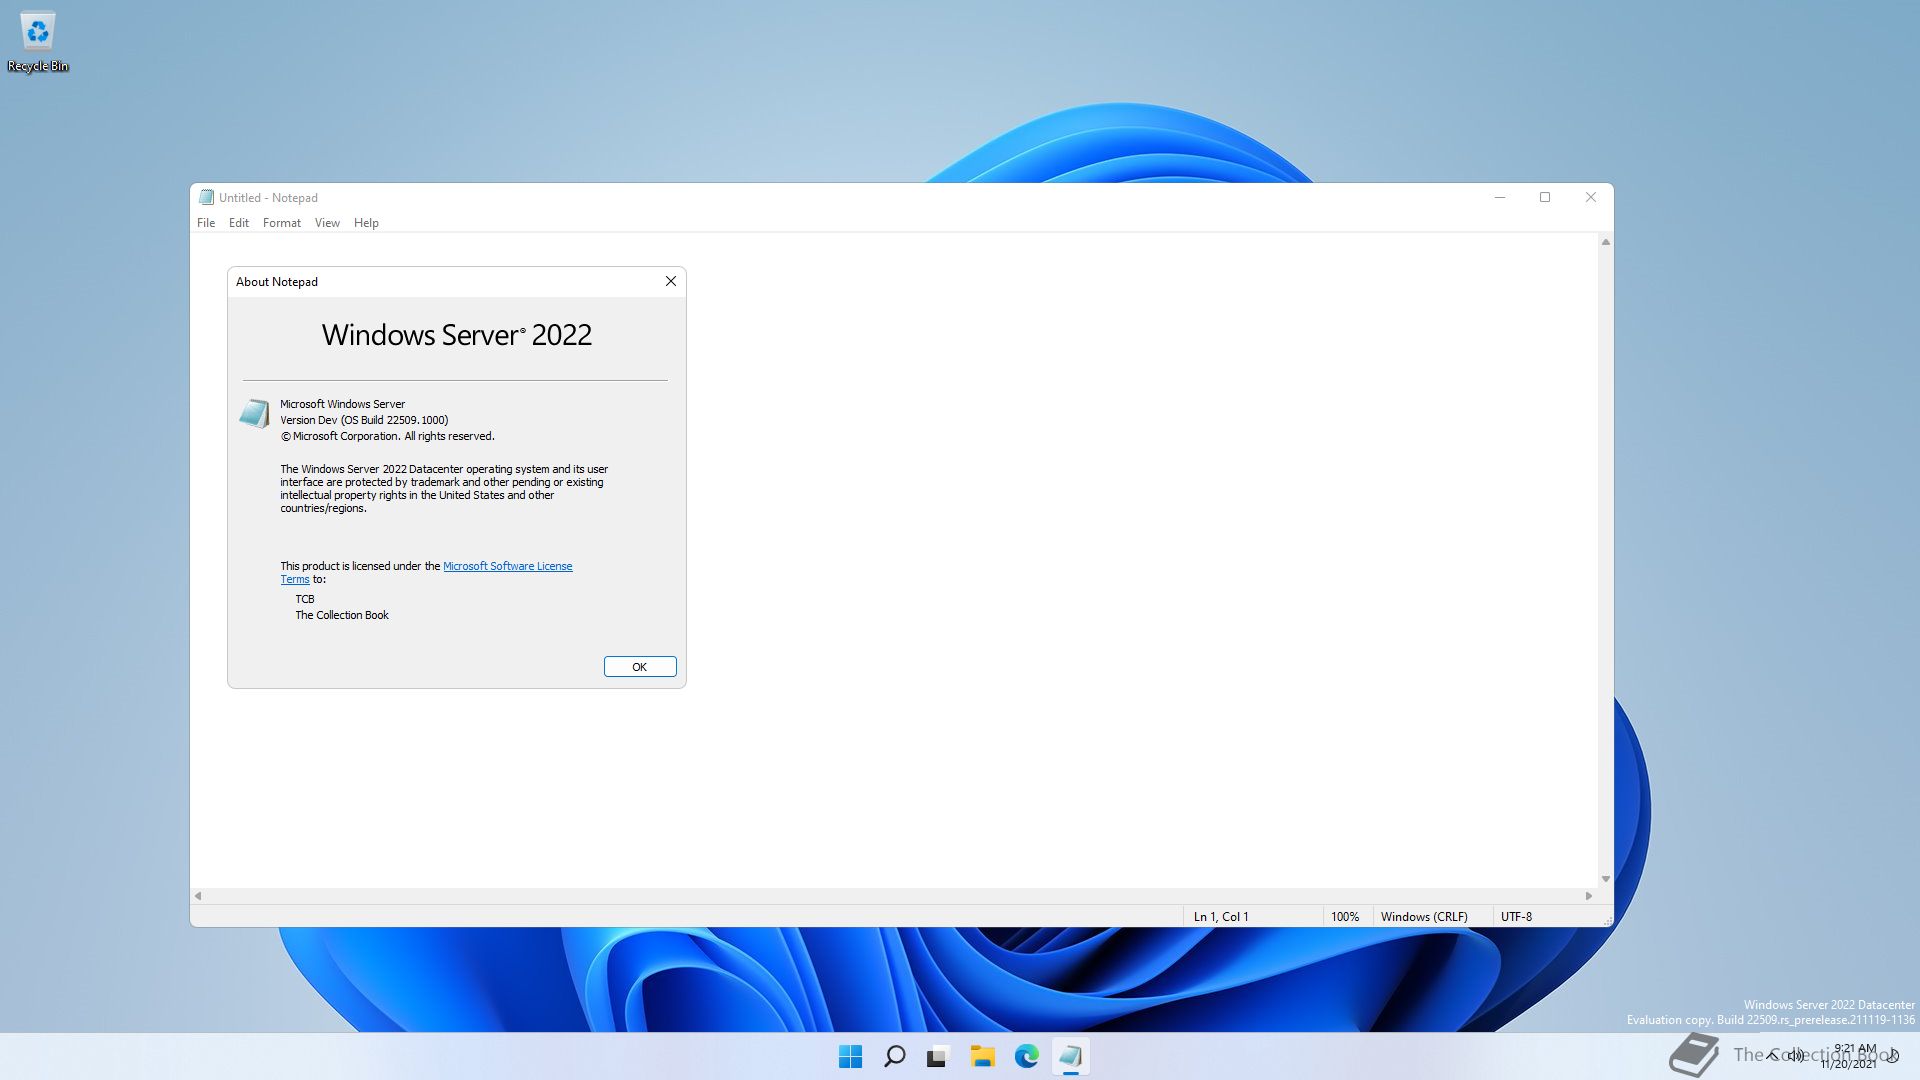
Task: Click 'Ln 1, Col 1' in status bar
Action: pyautogui.click(x=1221, y=917)
